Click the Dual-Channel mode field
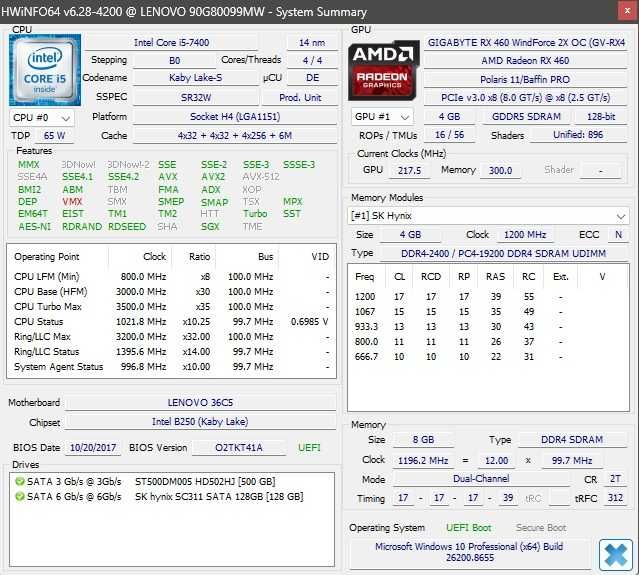This screenshot has height=575, width=639. coord(481,479)
